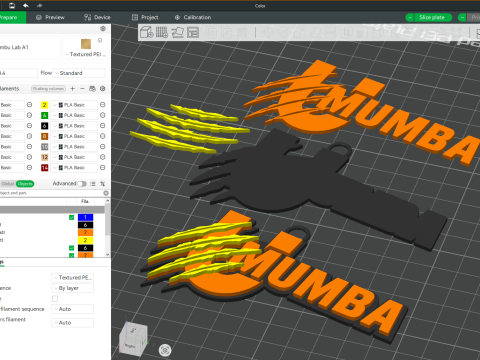Image resolution: width=480 pixels, height=360 pixels.
Task: Switch to Objects settings mode
Action: pyautogui.click(x=25, y=184)
